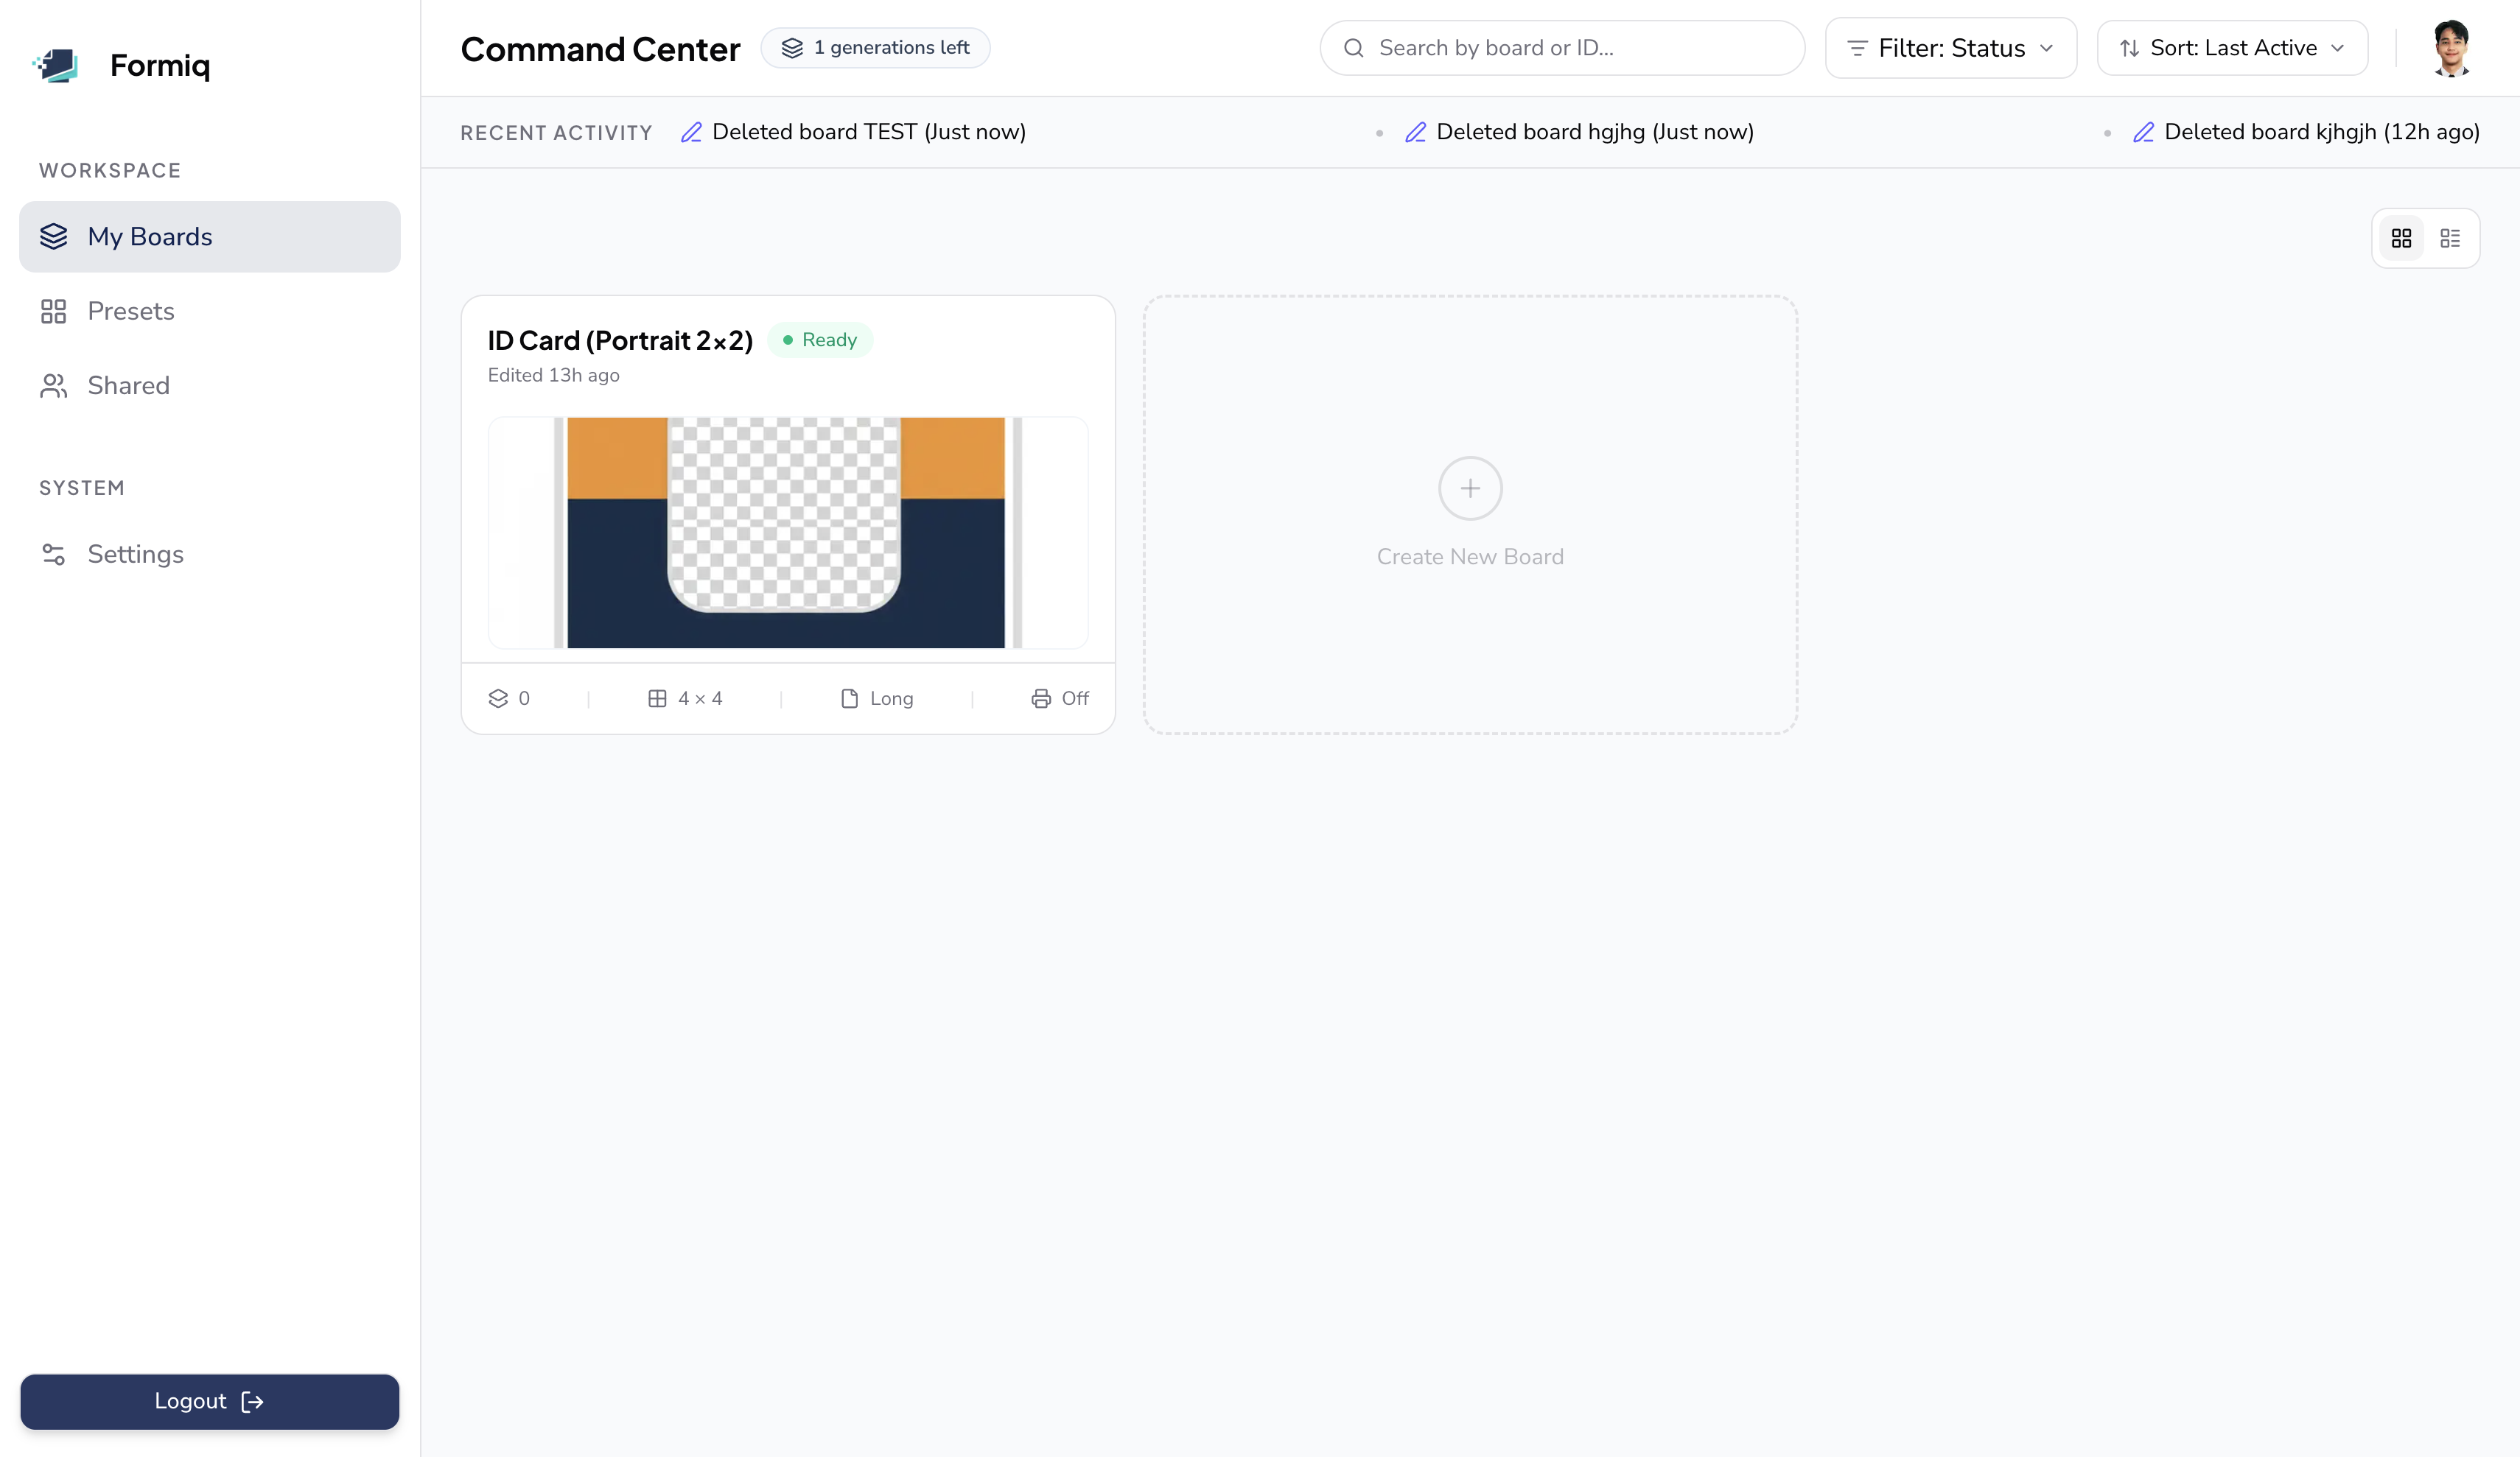Open the ID Card board thumbnail

point(787,532)
